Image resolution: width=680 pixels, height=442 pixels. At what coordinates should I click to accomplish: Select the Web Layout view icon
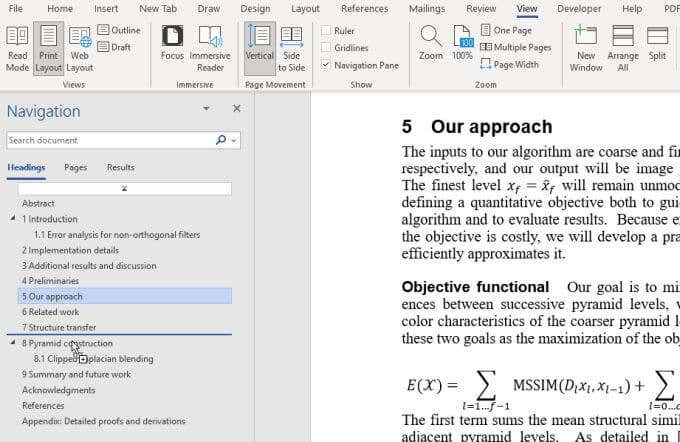tap(80, 36)
